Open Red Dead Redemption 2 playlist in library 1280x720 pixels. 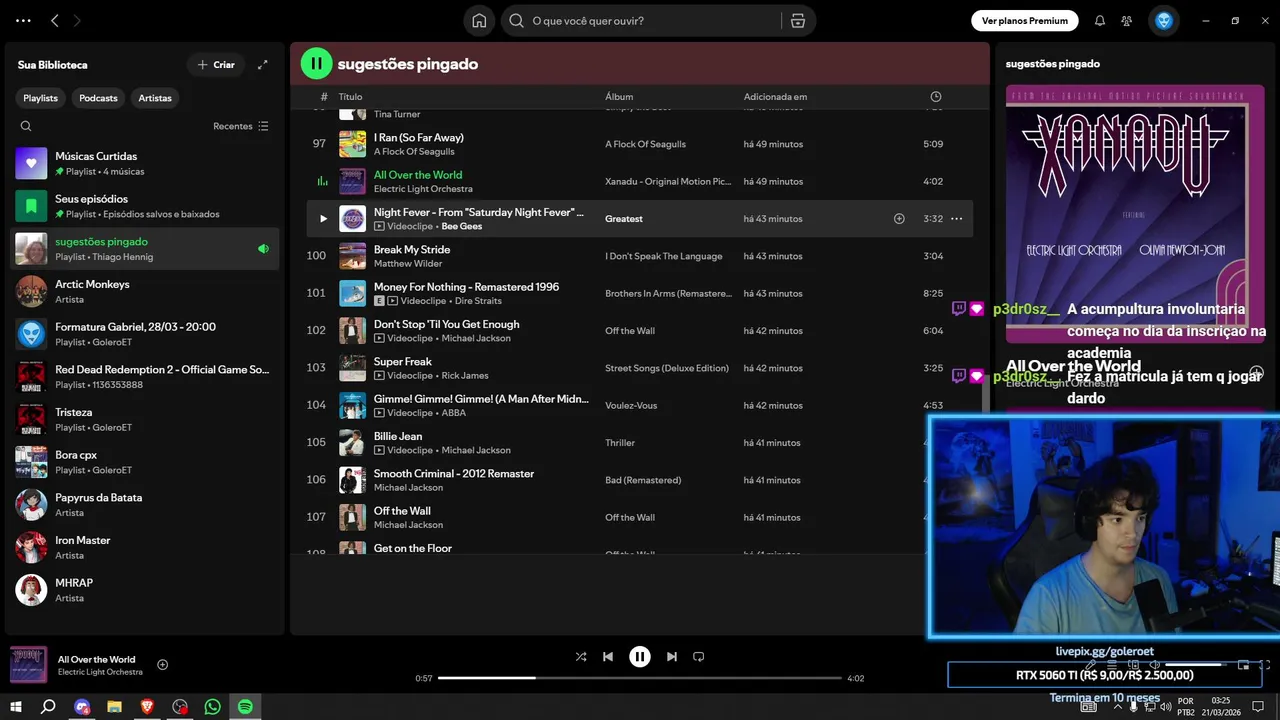pos(142,376)
